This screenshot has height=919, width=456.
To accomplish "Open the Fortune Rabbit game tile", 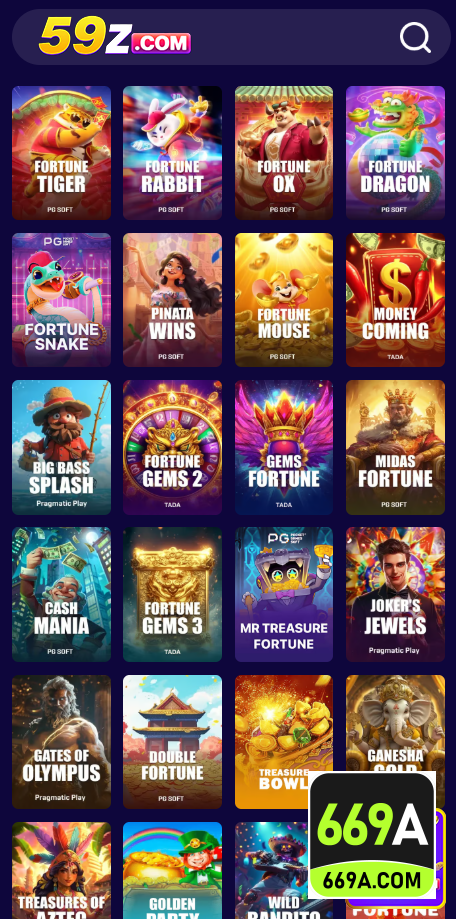I will point(172,153).
